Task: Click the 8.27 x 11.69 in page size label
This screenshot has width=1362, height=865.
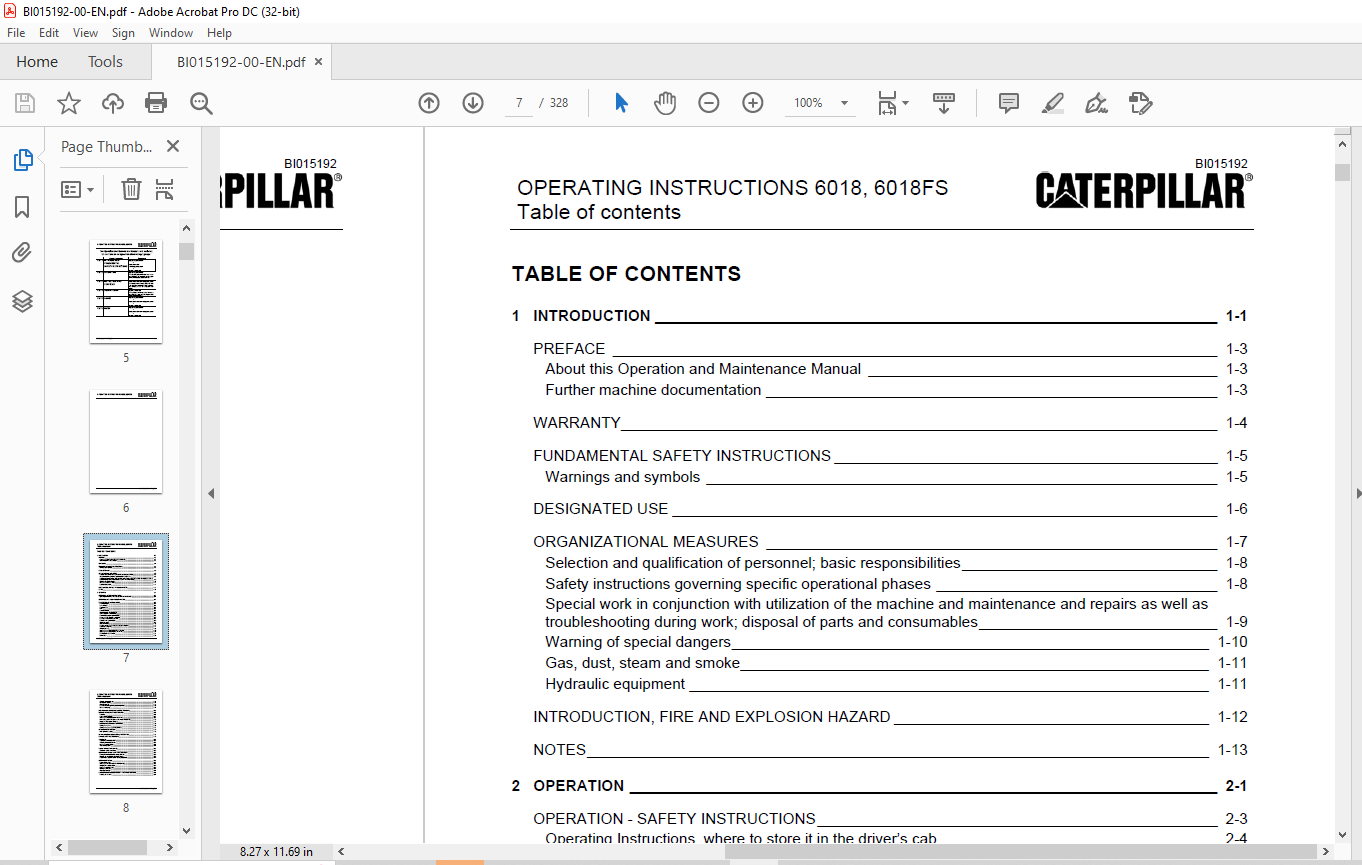Action: pos(276,852)
